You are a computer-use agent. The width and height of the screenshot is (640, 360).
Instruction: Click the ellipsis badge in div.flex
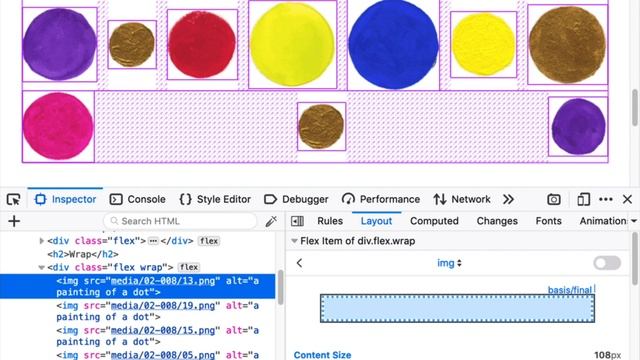pos(153,241)
